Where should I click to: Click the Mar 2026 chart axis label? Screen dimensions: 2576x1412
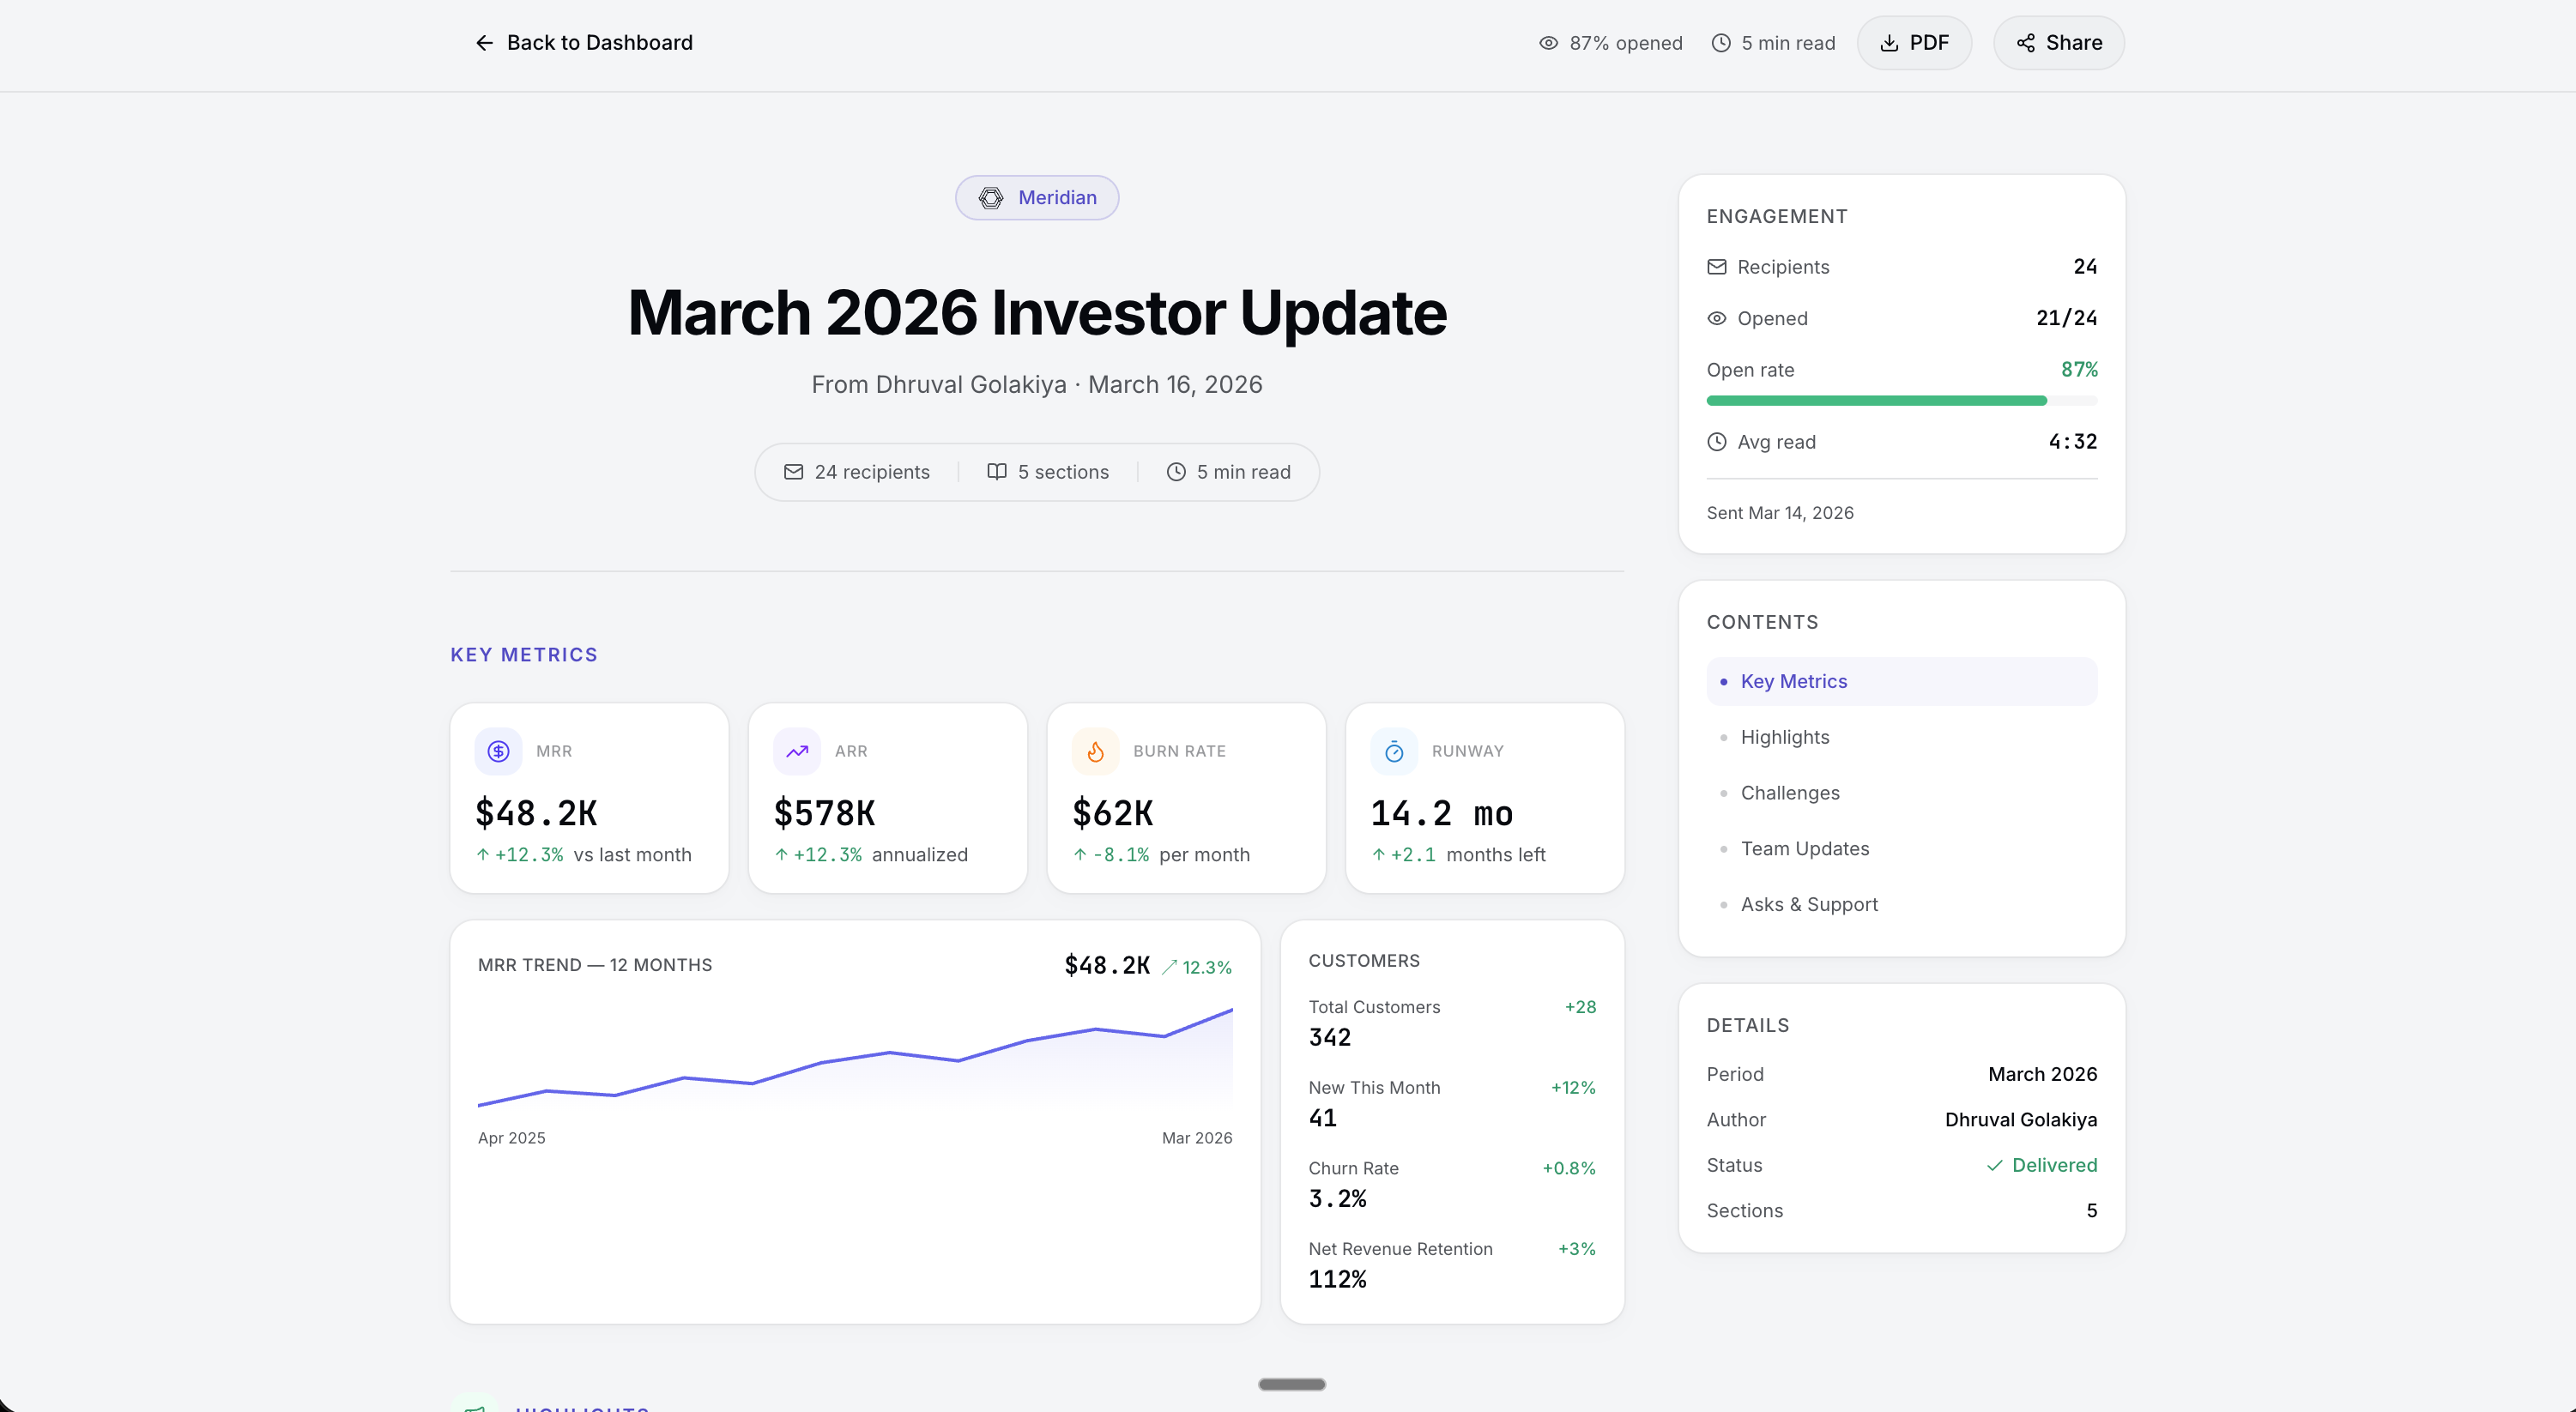(x=1197, y=1138)
